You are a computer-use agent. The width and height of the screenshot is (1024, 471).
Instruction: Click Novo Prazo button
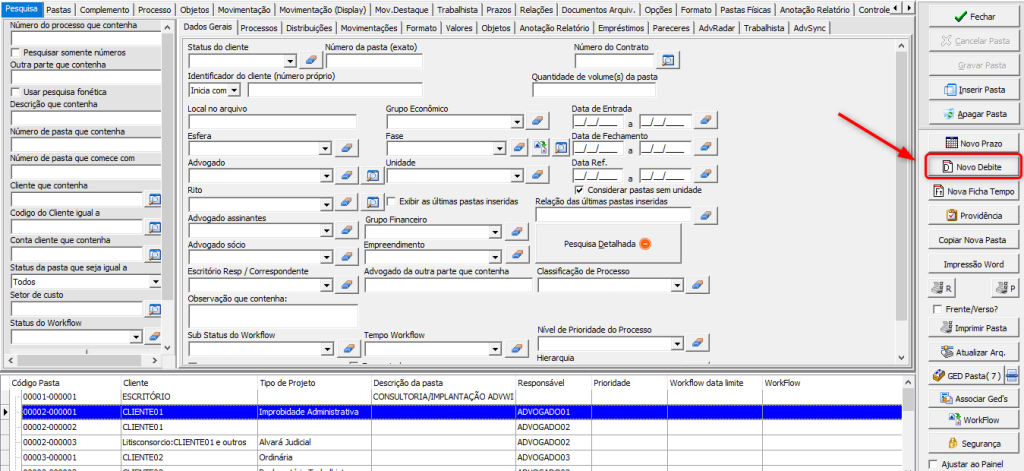[x=974, y=143]
